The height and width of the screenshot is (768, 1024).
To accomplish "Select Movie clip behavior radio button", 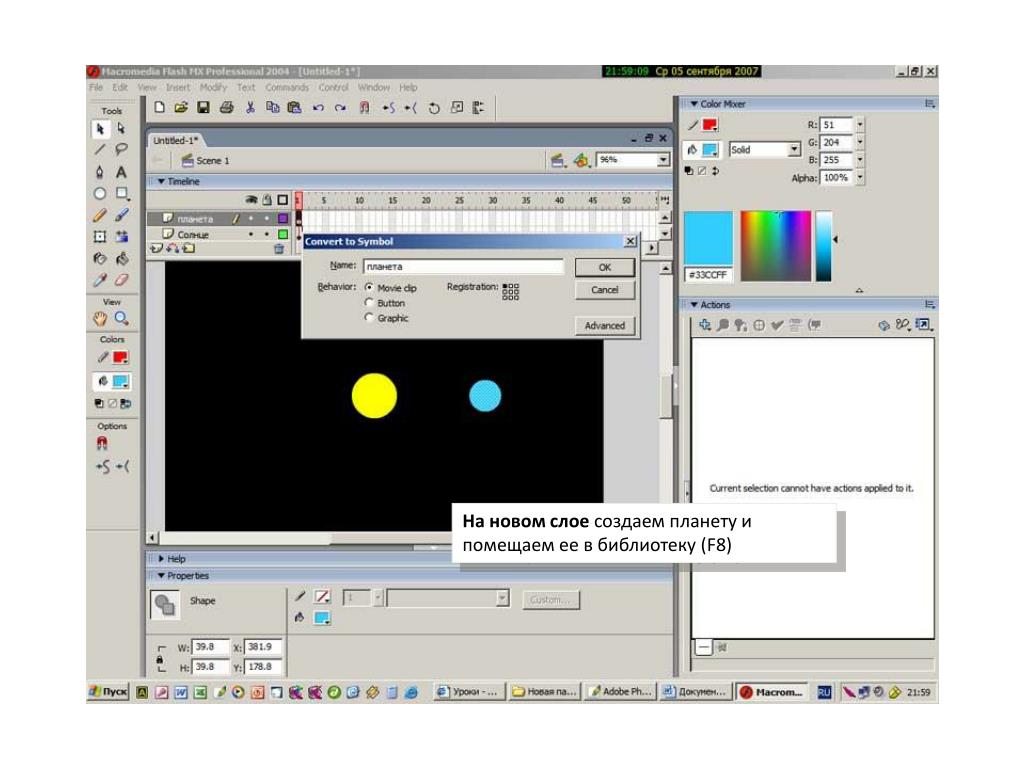I will coord(369,287).
